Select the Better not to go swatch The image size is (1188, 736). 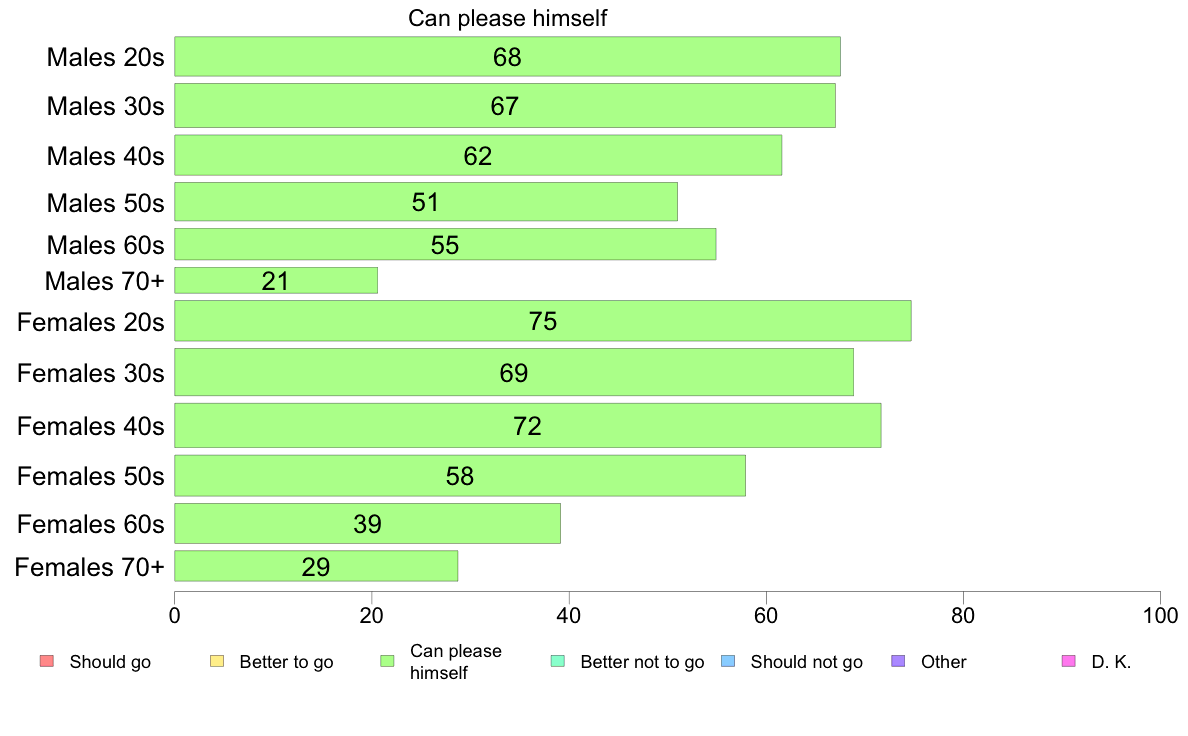pyautogui.click(x=558, y=661)
